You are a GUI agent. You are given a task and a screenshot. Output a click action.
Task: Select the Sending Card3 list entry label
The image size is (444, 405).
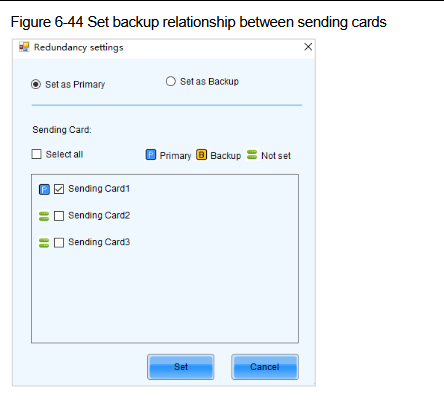point(99,242)
